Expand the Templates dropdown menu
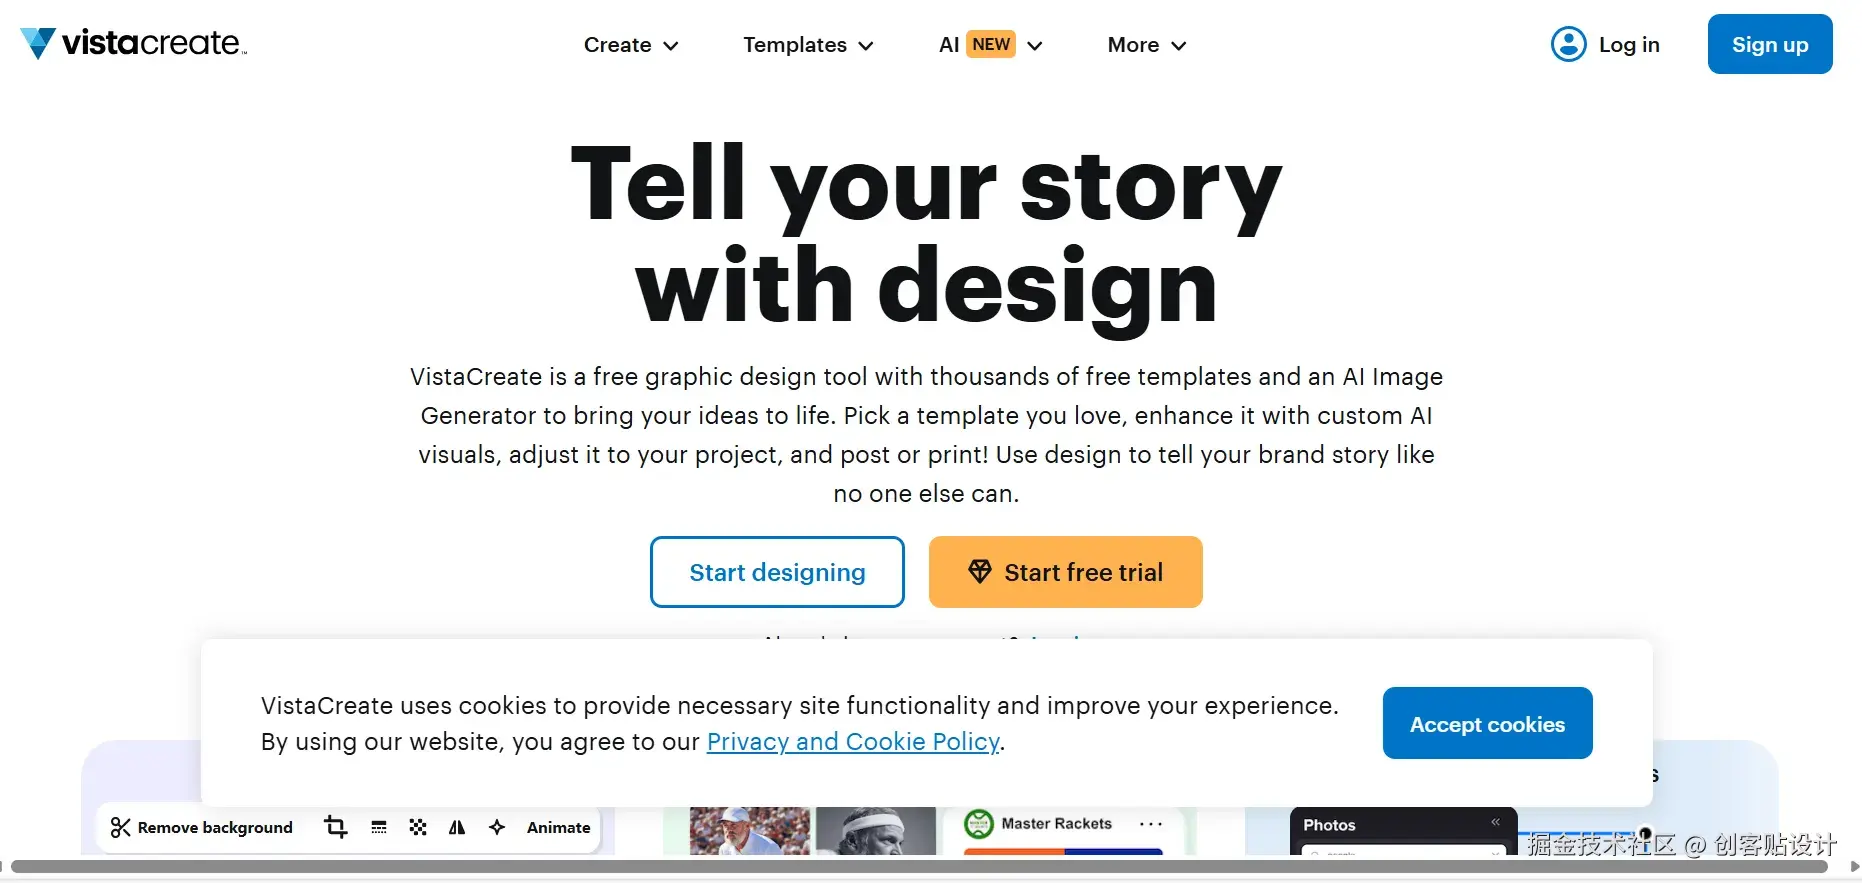This screenshot has width=1862, height=883. pyautogui.click(x=808, y=45)
